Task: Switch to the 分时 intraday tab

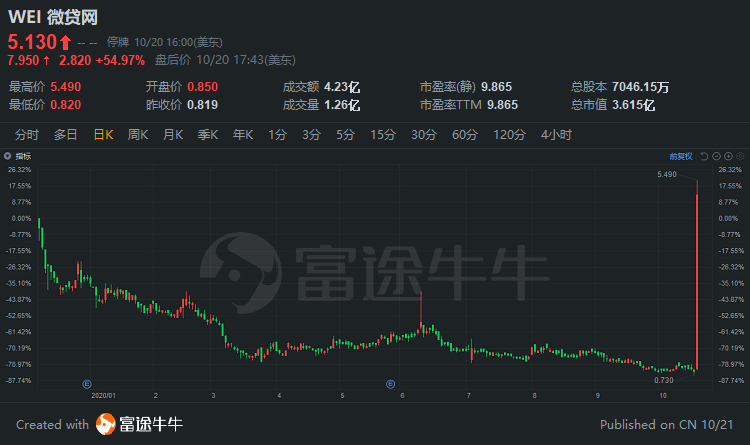Action: pos(27,135)
